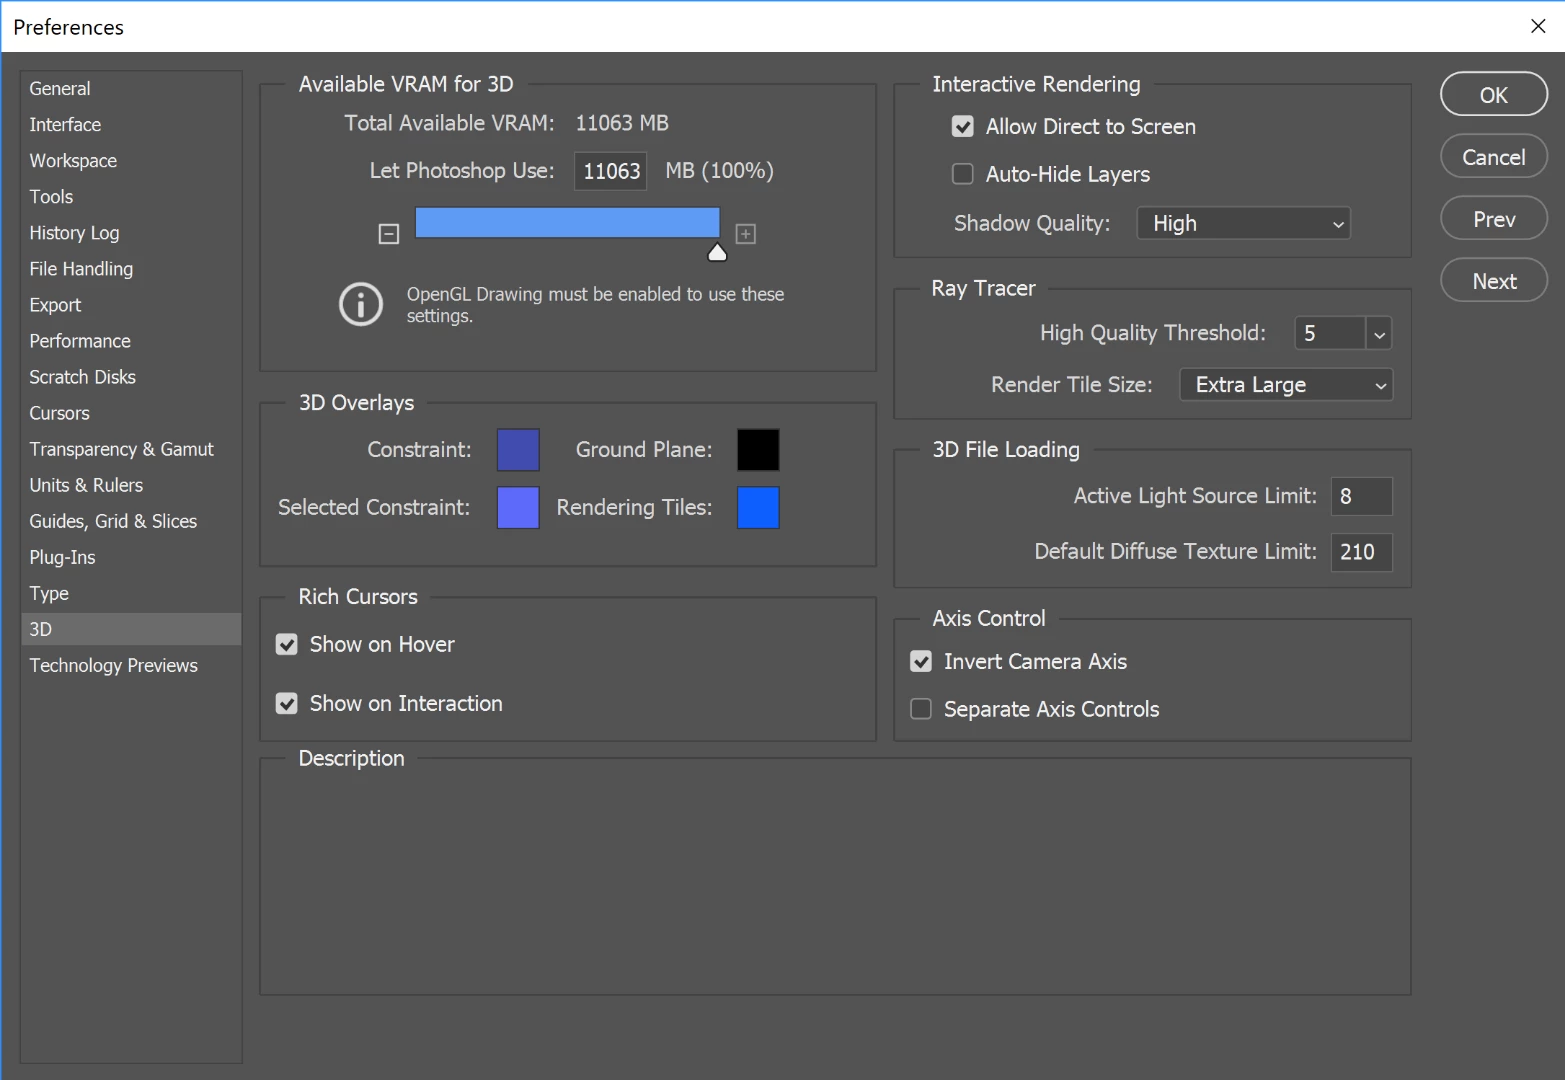Open Transparency & Gamut preferences
This screenshot has height=1080, width=1565.
131,449
